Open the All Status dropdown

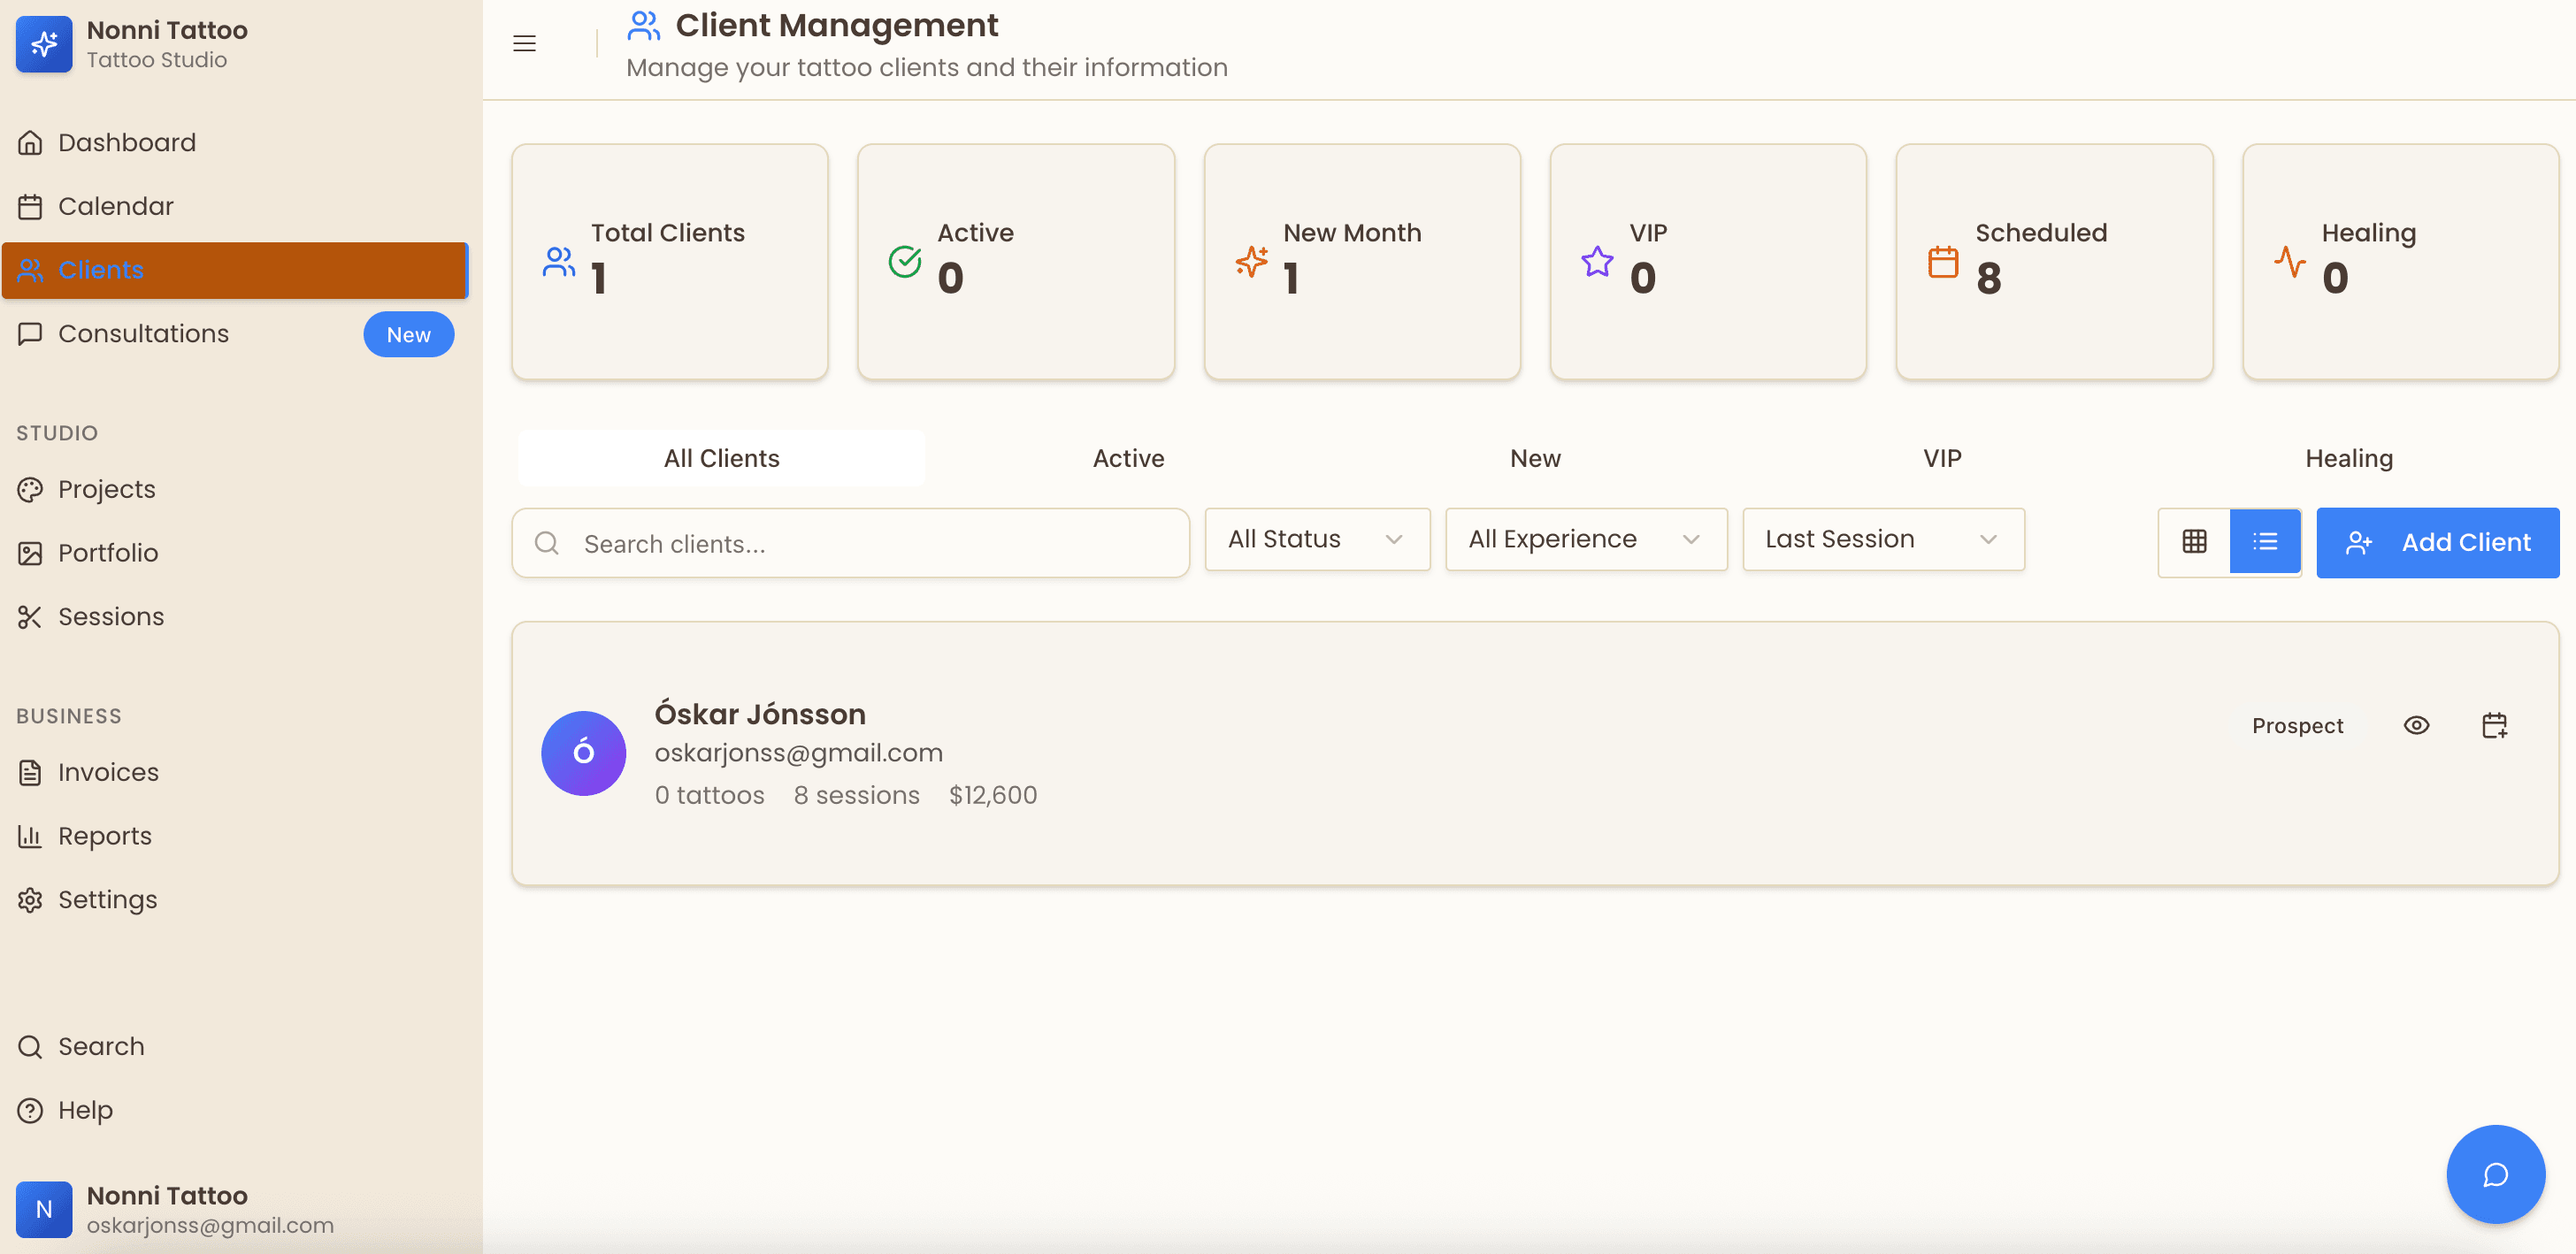(1316, 539)
